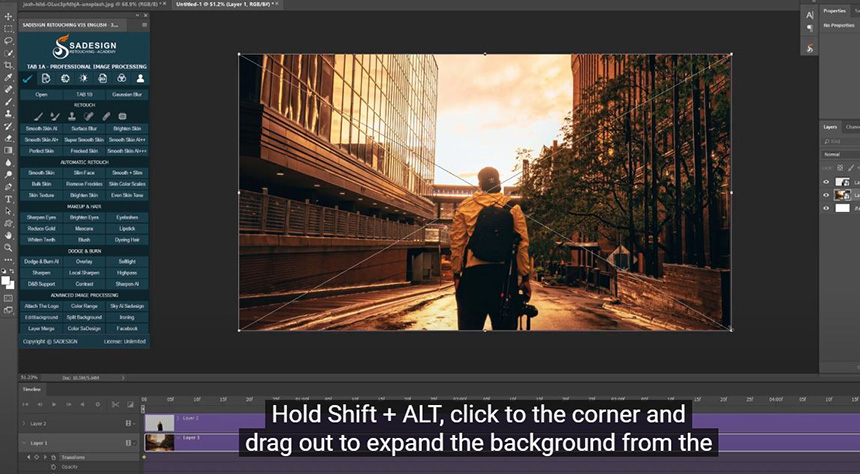860x474 pixels.
Task: Click the sun brightness icon in SADESIGN tabs
Action: point(84,78)
